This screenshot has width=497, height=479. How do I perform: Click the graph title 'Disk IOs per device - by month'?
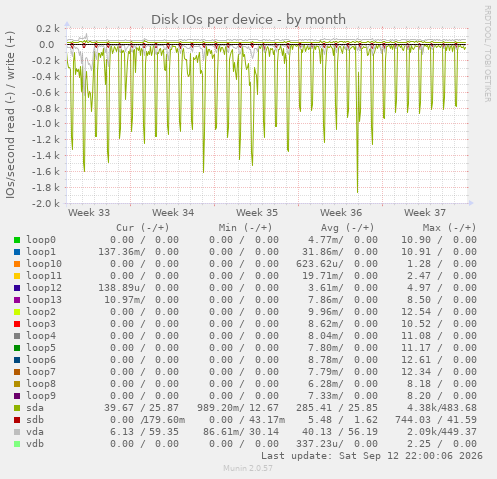tap(248, 20)
